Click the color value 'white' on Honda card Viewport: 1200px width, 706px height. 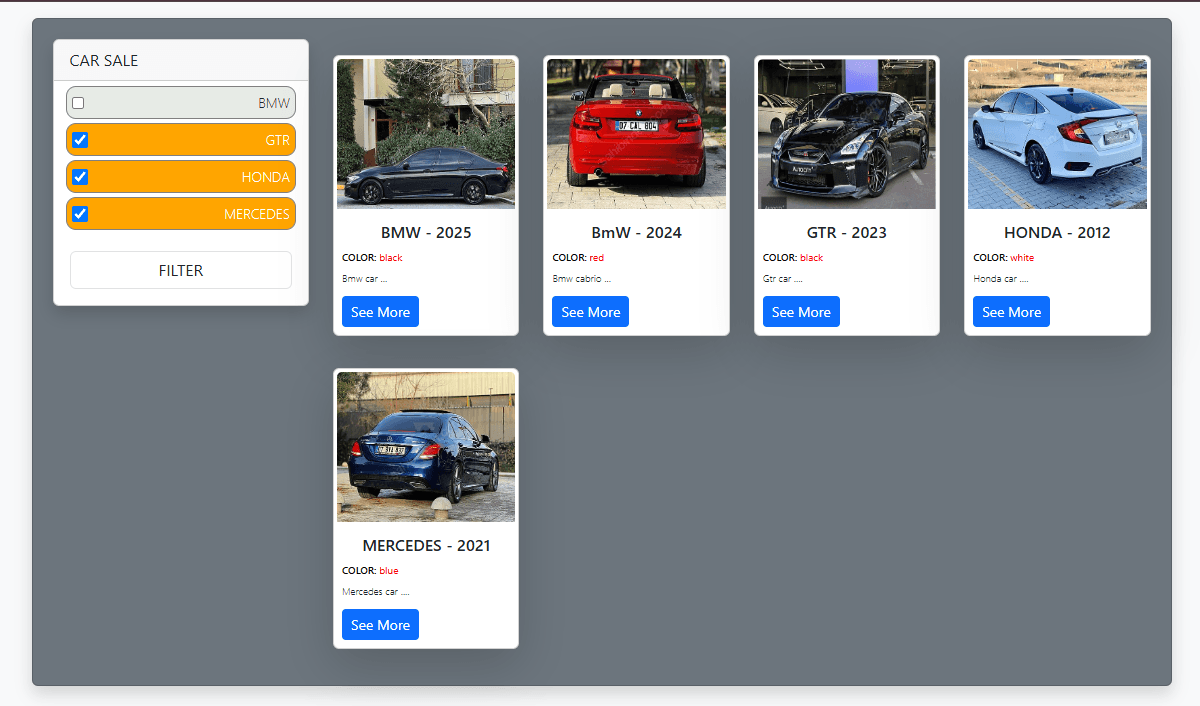coord(1022,258)
